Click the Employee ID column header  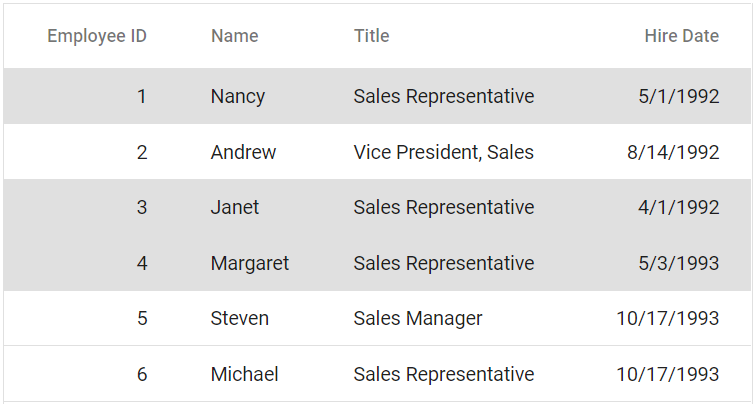point(97,36)
